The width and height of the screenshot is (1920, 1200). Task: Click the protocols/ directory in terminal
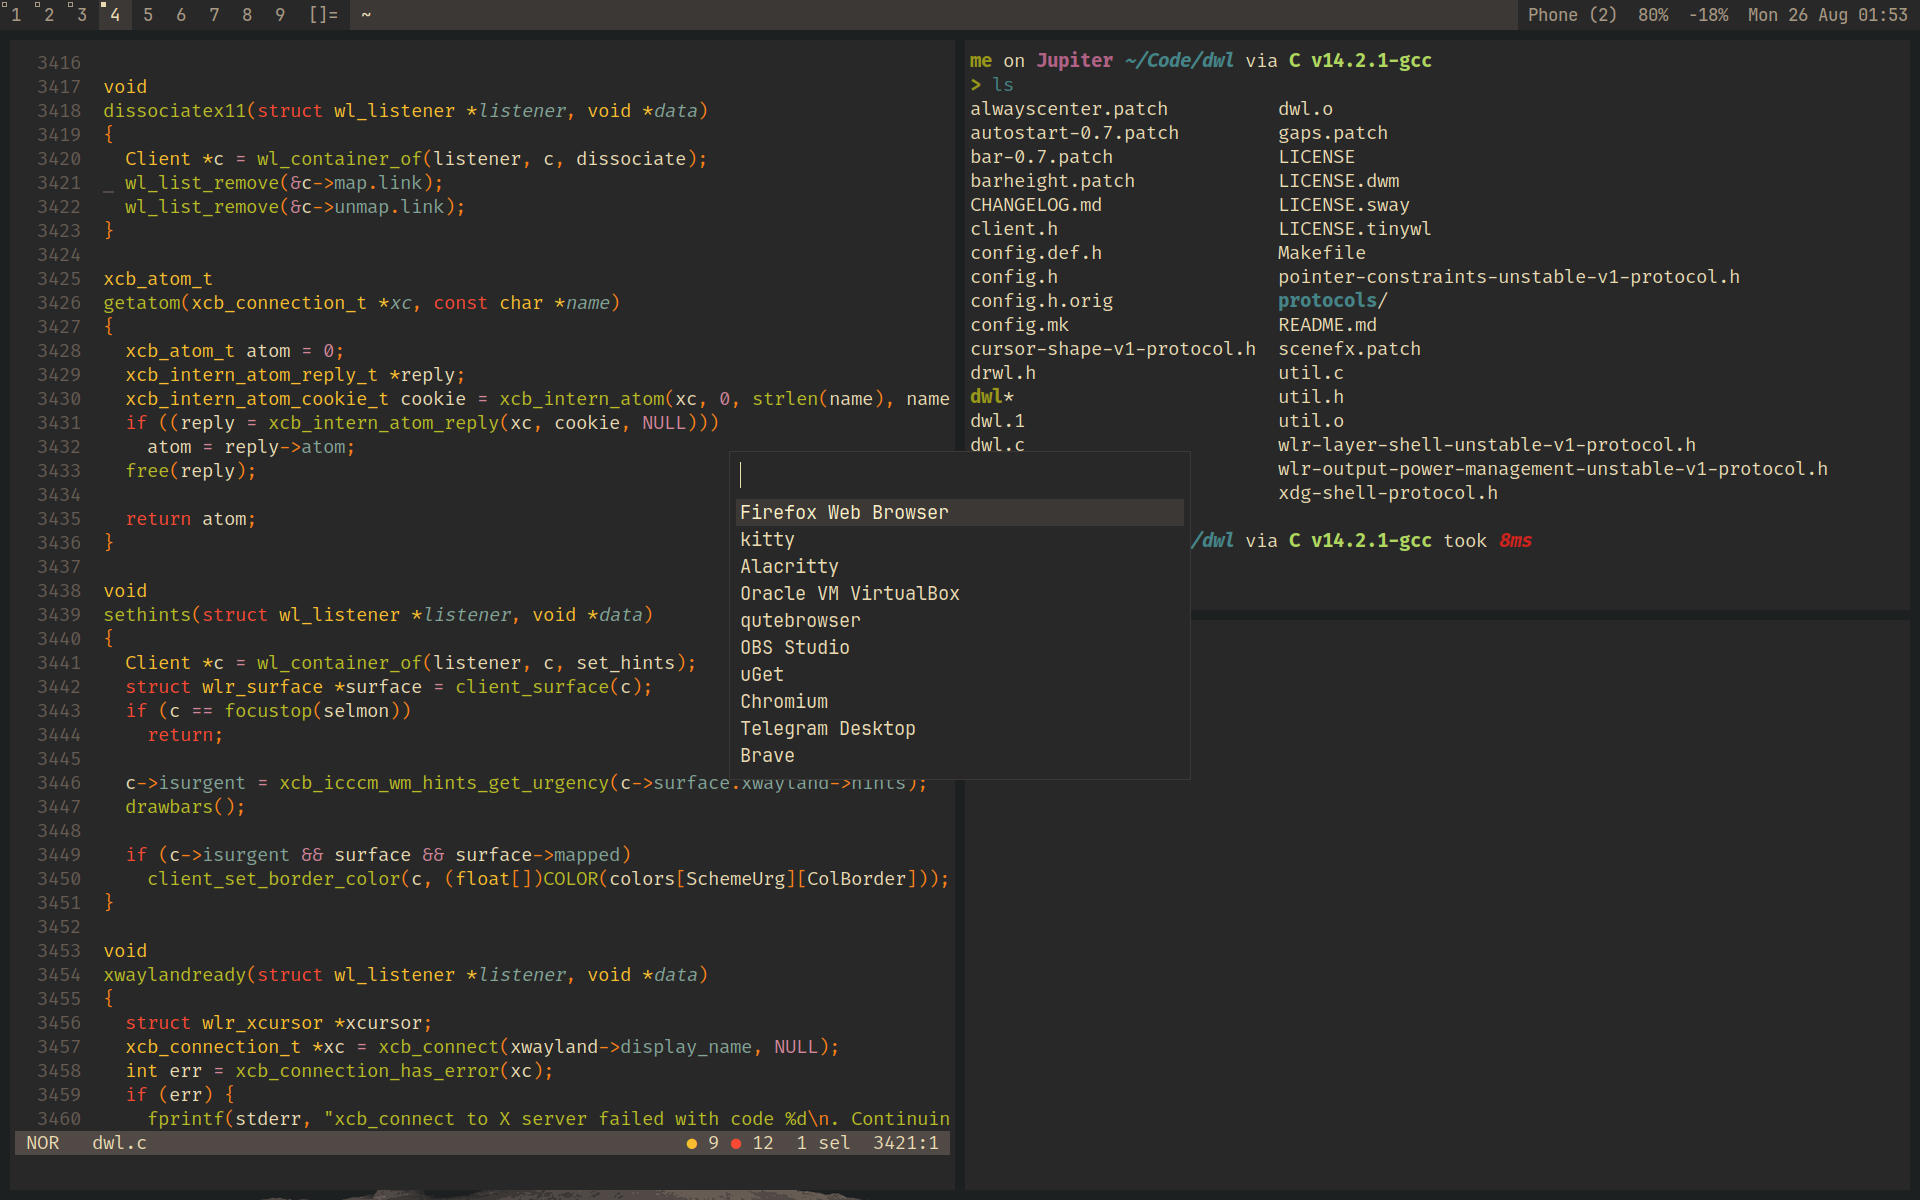(1333, 301)
